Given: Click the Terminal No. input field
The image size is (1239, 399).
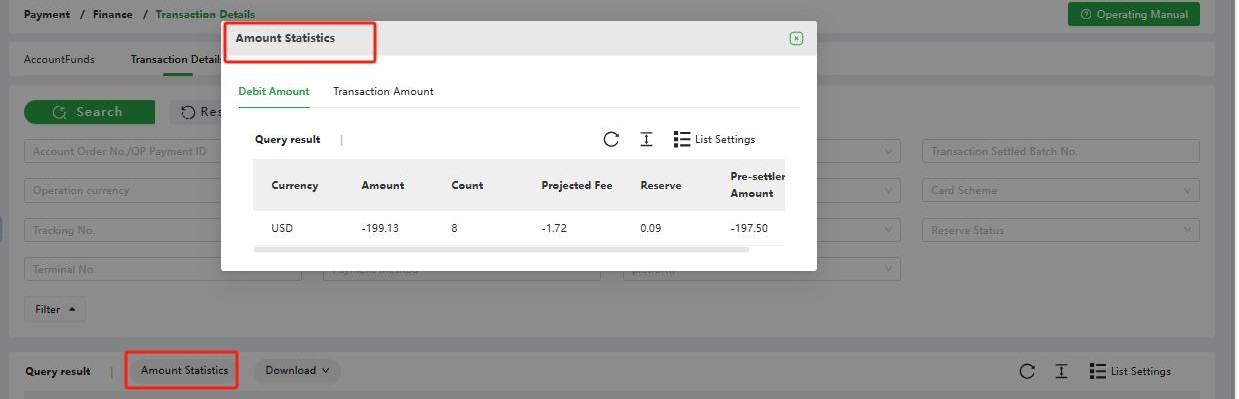Looking at the screenshot, I should click(163, 270).
